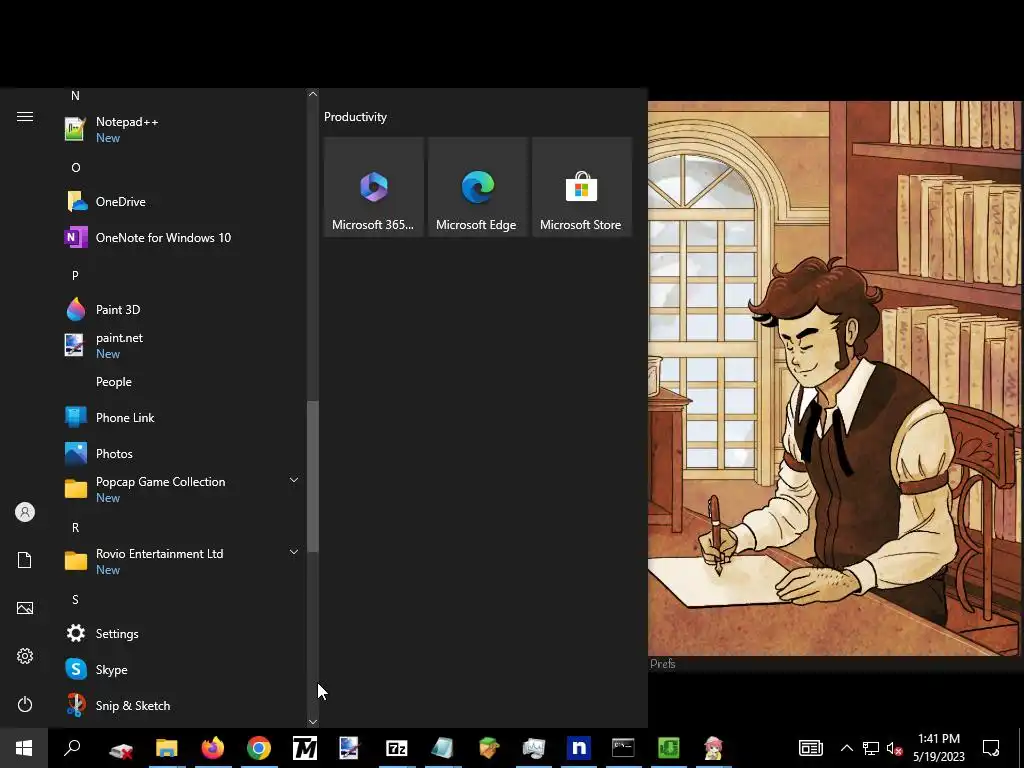Click the Productivity group heading

355,117
